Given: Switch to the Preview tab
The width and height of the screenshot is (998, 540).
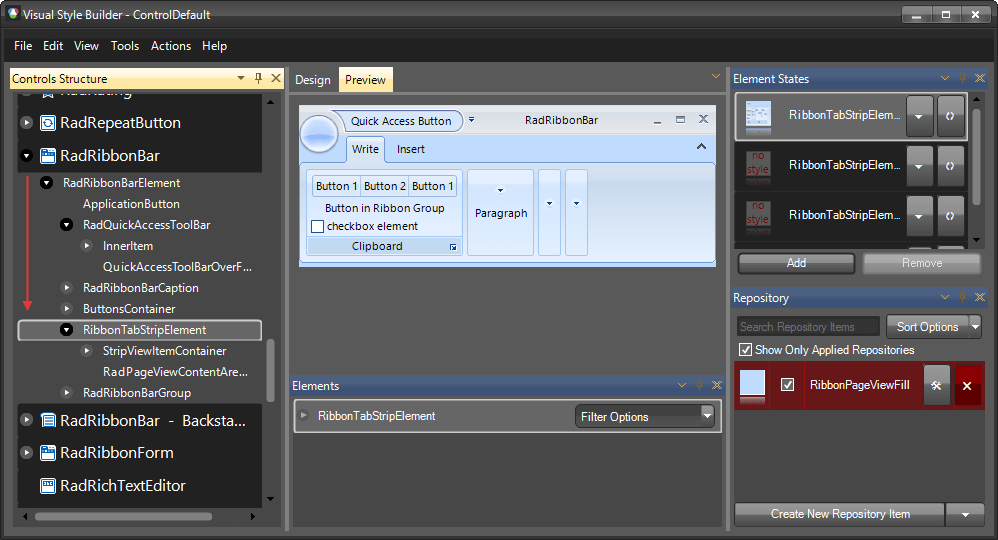Looking at the screenshot, I should pyautogui.click(x=365, y=80).
